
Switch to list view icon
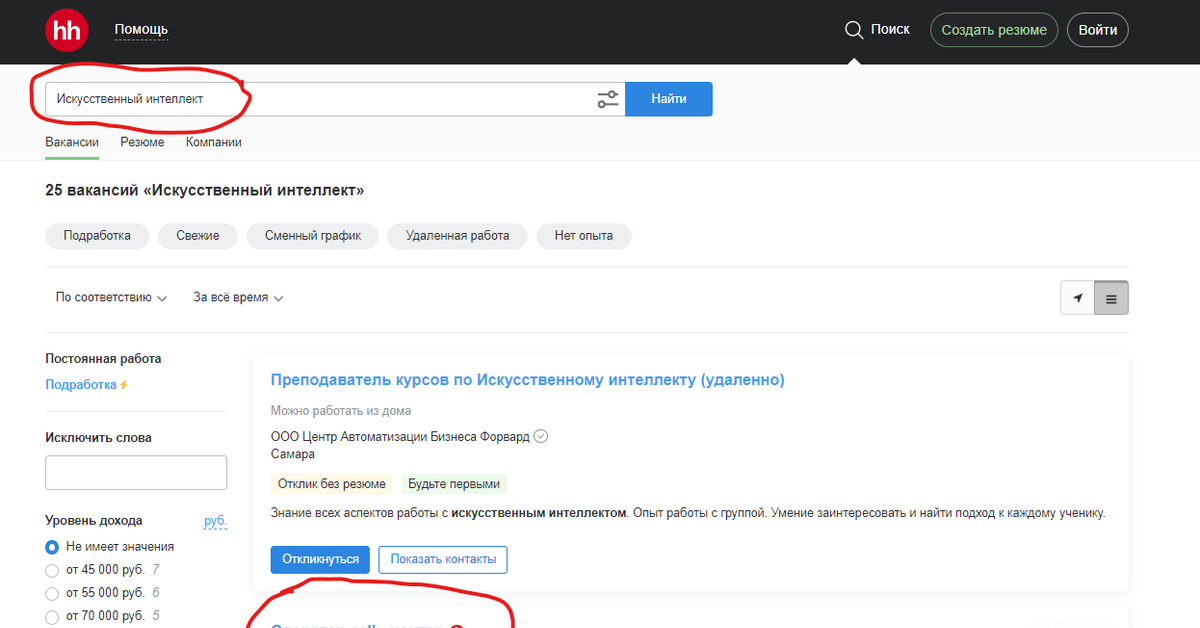coord(1111,298)
